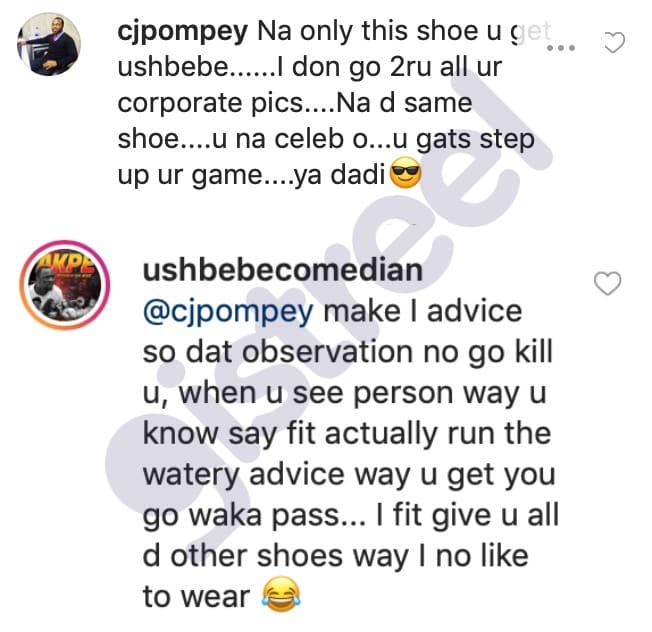Select the text 'corporate pics' in cjpompey's comment
Viewport: 652px width, 632px height.
[x=211, y=104]
